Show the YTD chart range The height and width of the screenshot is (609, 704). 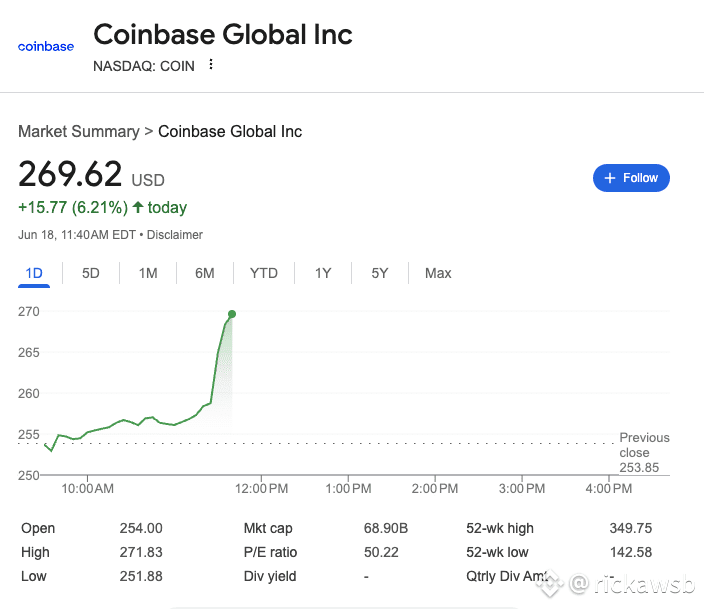264,273
